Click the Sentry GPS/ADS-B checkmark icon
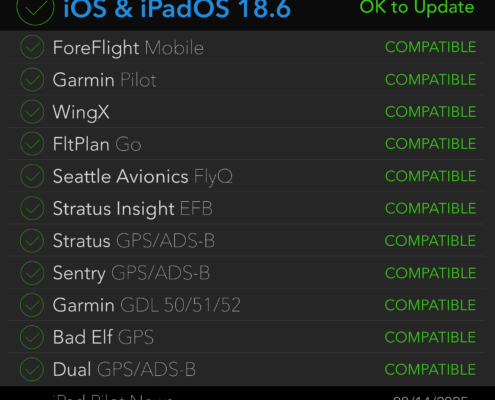The width and height of the screenshot is (495, 400). click(x=32, y=273)
